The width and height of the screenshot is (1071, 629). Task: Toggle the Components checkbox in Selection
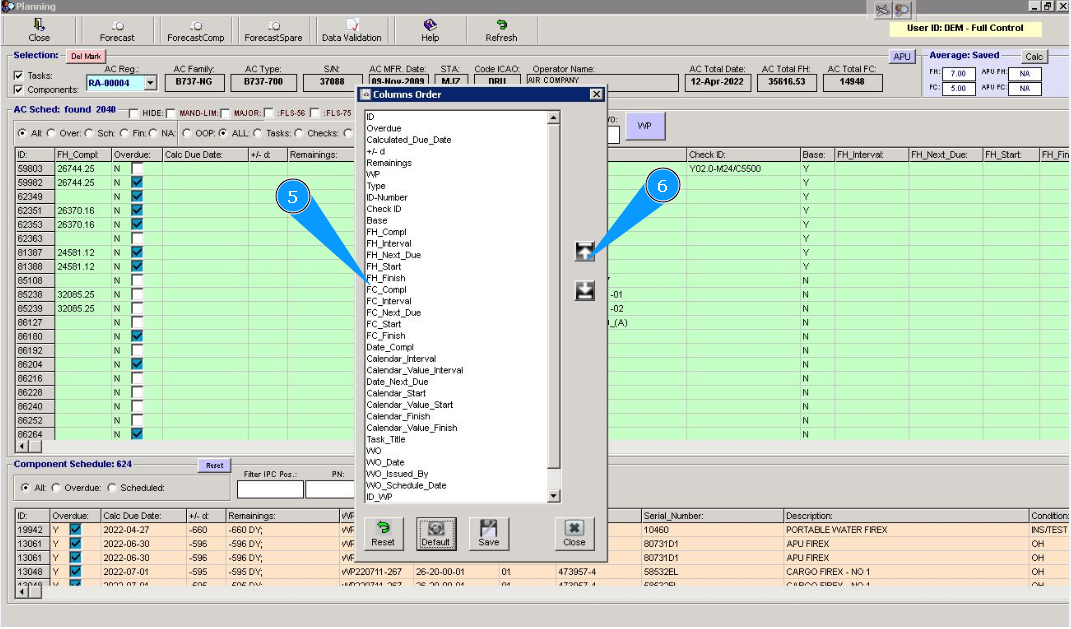tap(18, 89)
